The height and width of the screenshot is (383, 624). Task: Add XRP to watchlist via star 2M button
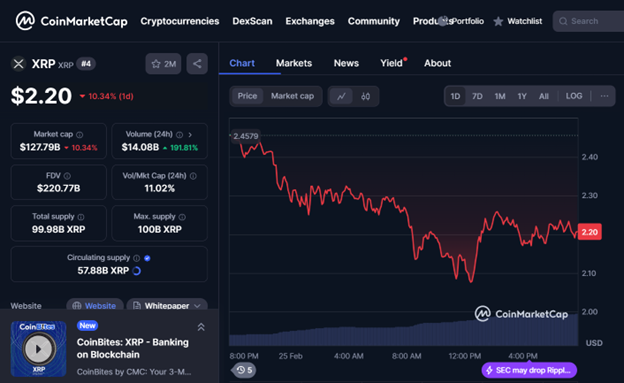(x=164, y=64)
